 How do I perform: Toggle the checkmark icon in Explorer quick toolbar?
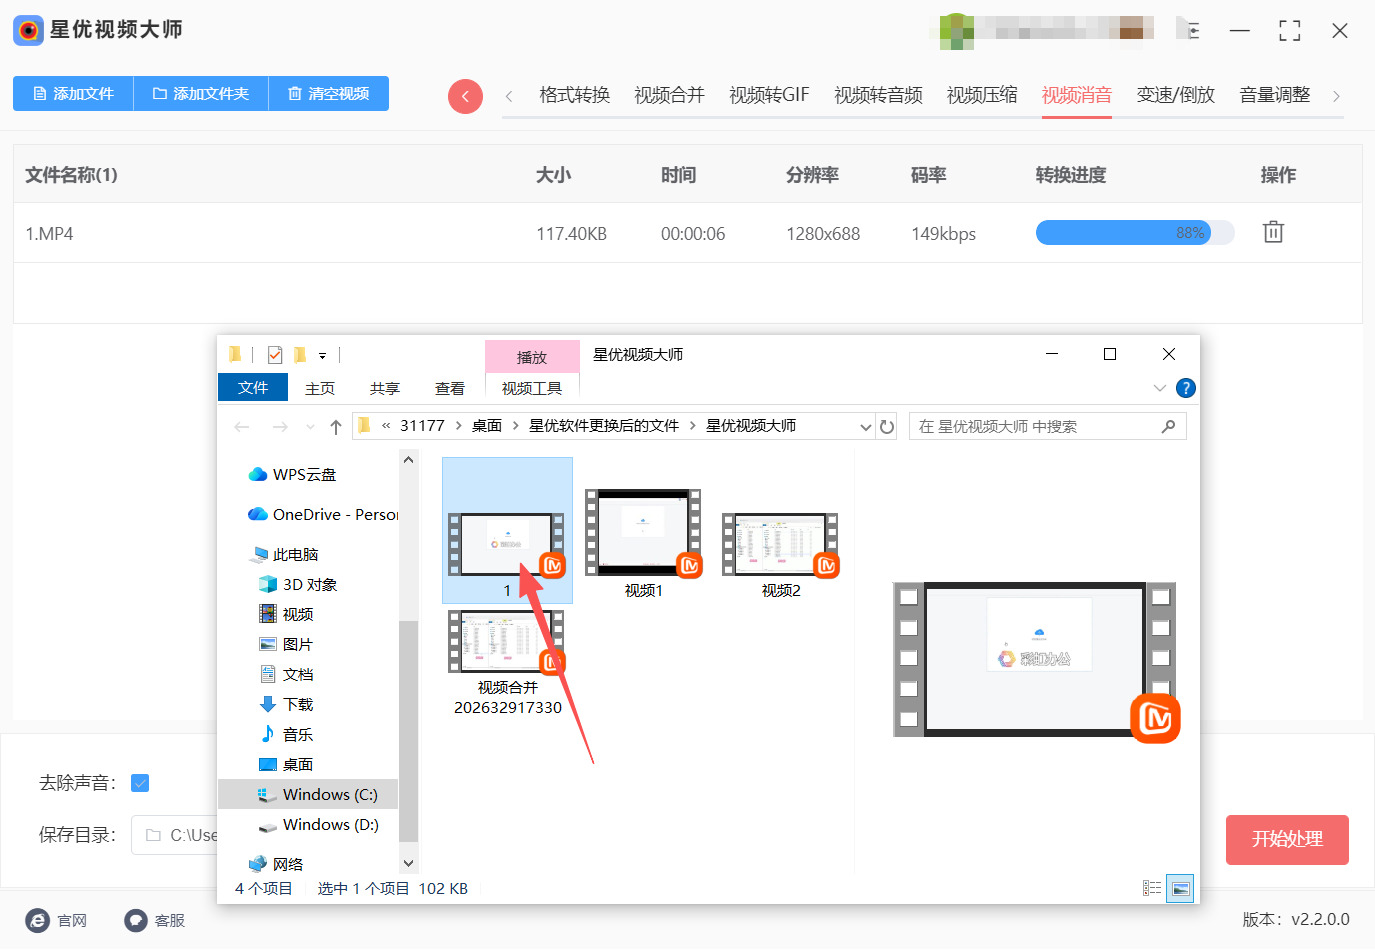(x=275, y=355)
